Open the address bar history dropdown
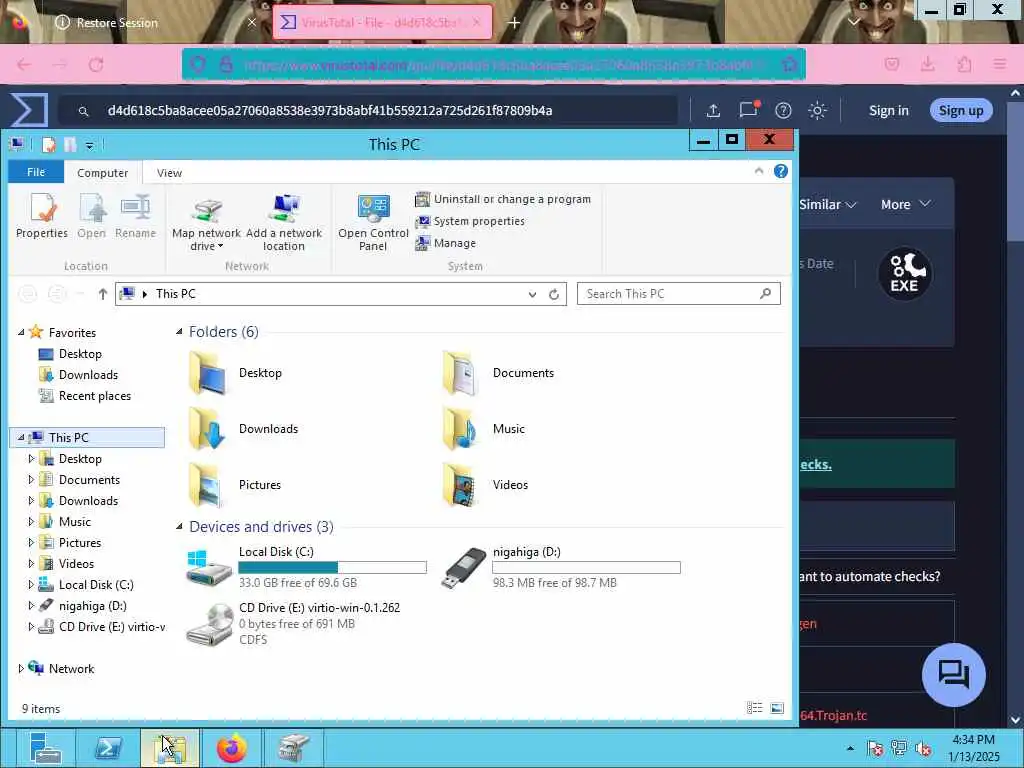1024x768 pixels. [532, 295]
